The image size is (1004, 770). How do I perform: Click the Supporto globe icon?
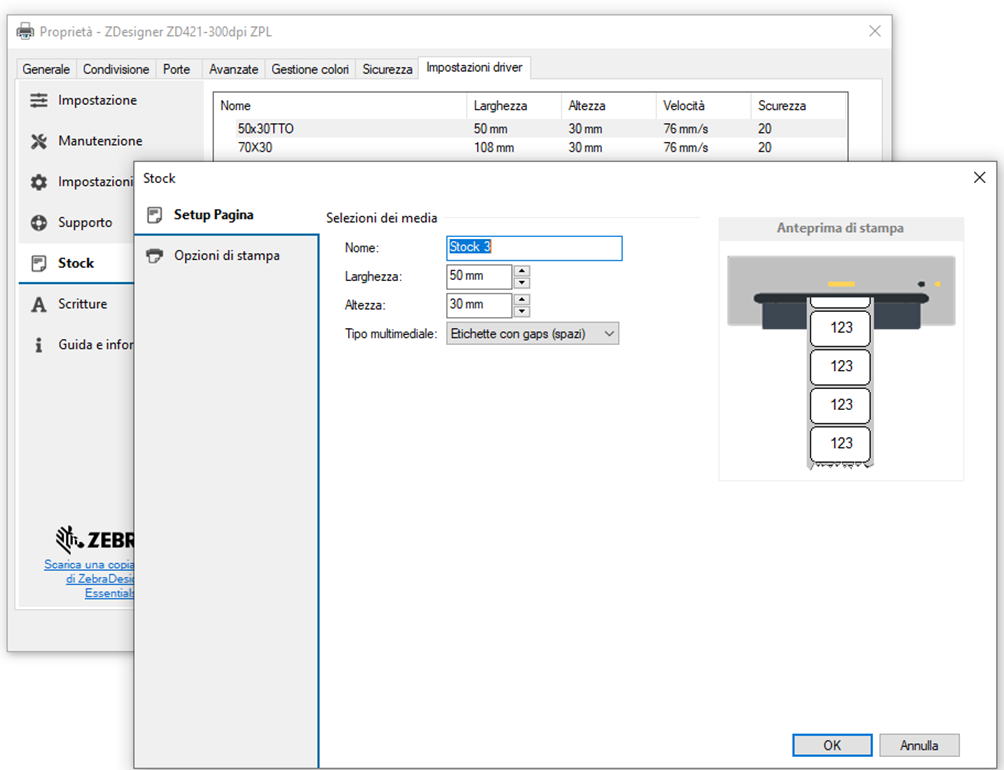(x=39, y=223)
